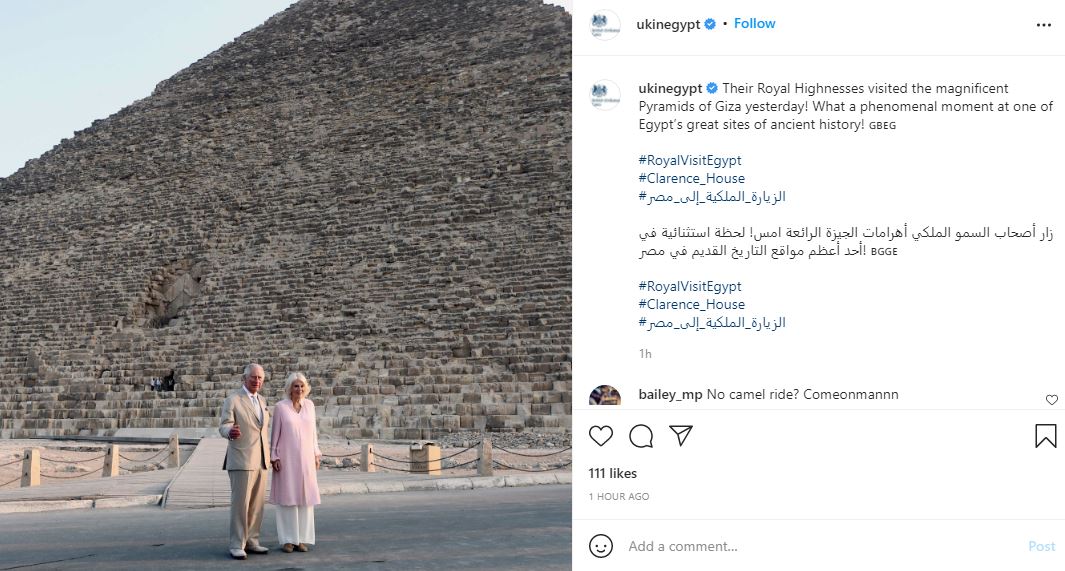Open comments via the speech bubble icon
The height and width of the screenshot is (571, 1065).
pyautogui.click(x=640, y=436)
